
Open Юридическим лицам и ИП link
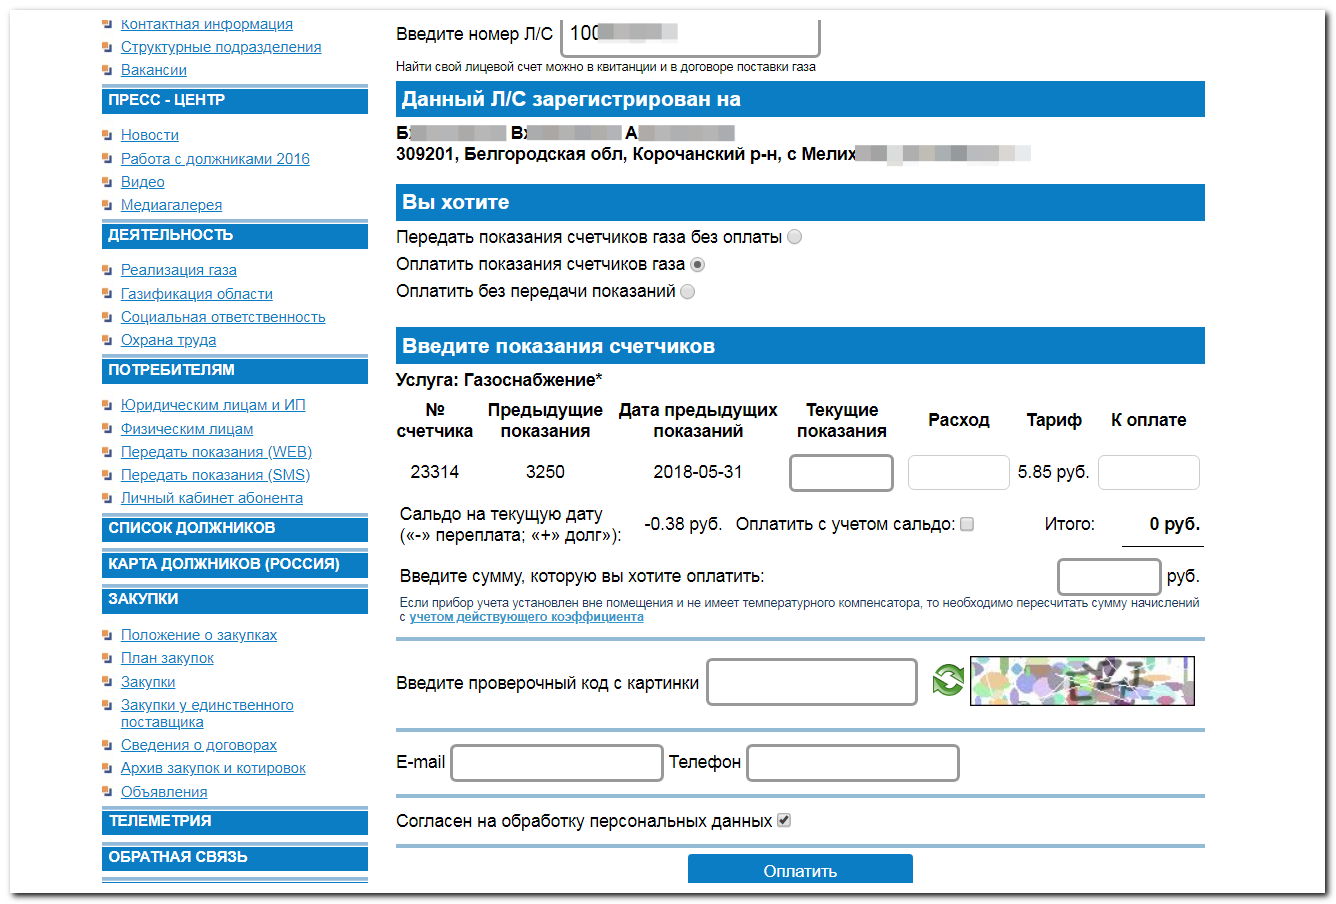tap(213, 405)
